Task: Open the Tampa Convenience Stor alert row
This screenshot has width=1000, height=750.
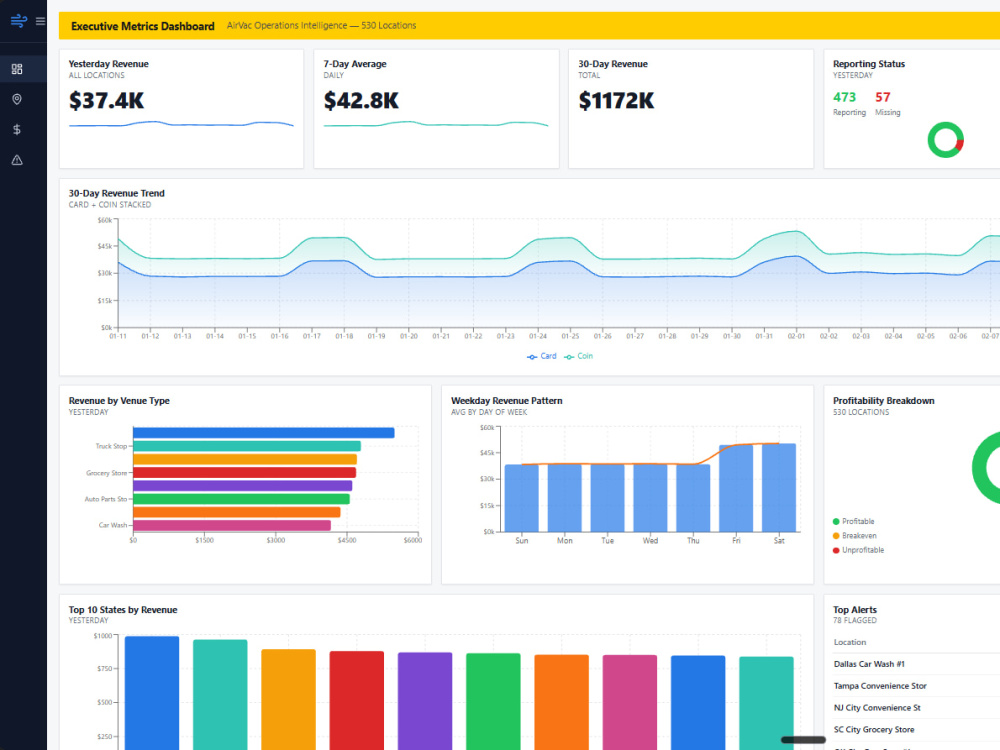Action: [x=916, y=686]
